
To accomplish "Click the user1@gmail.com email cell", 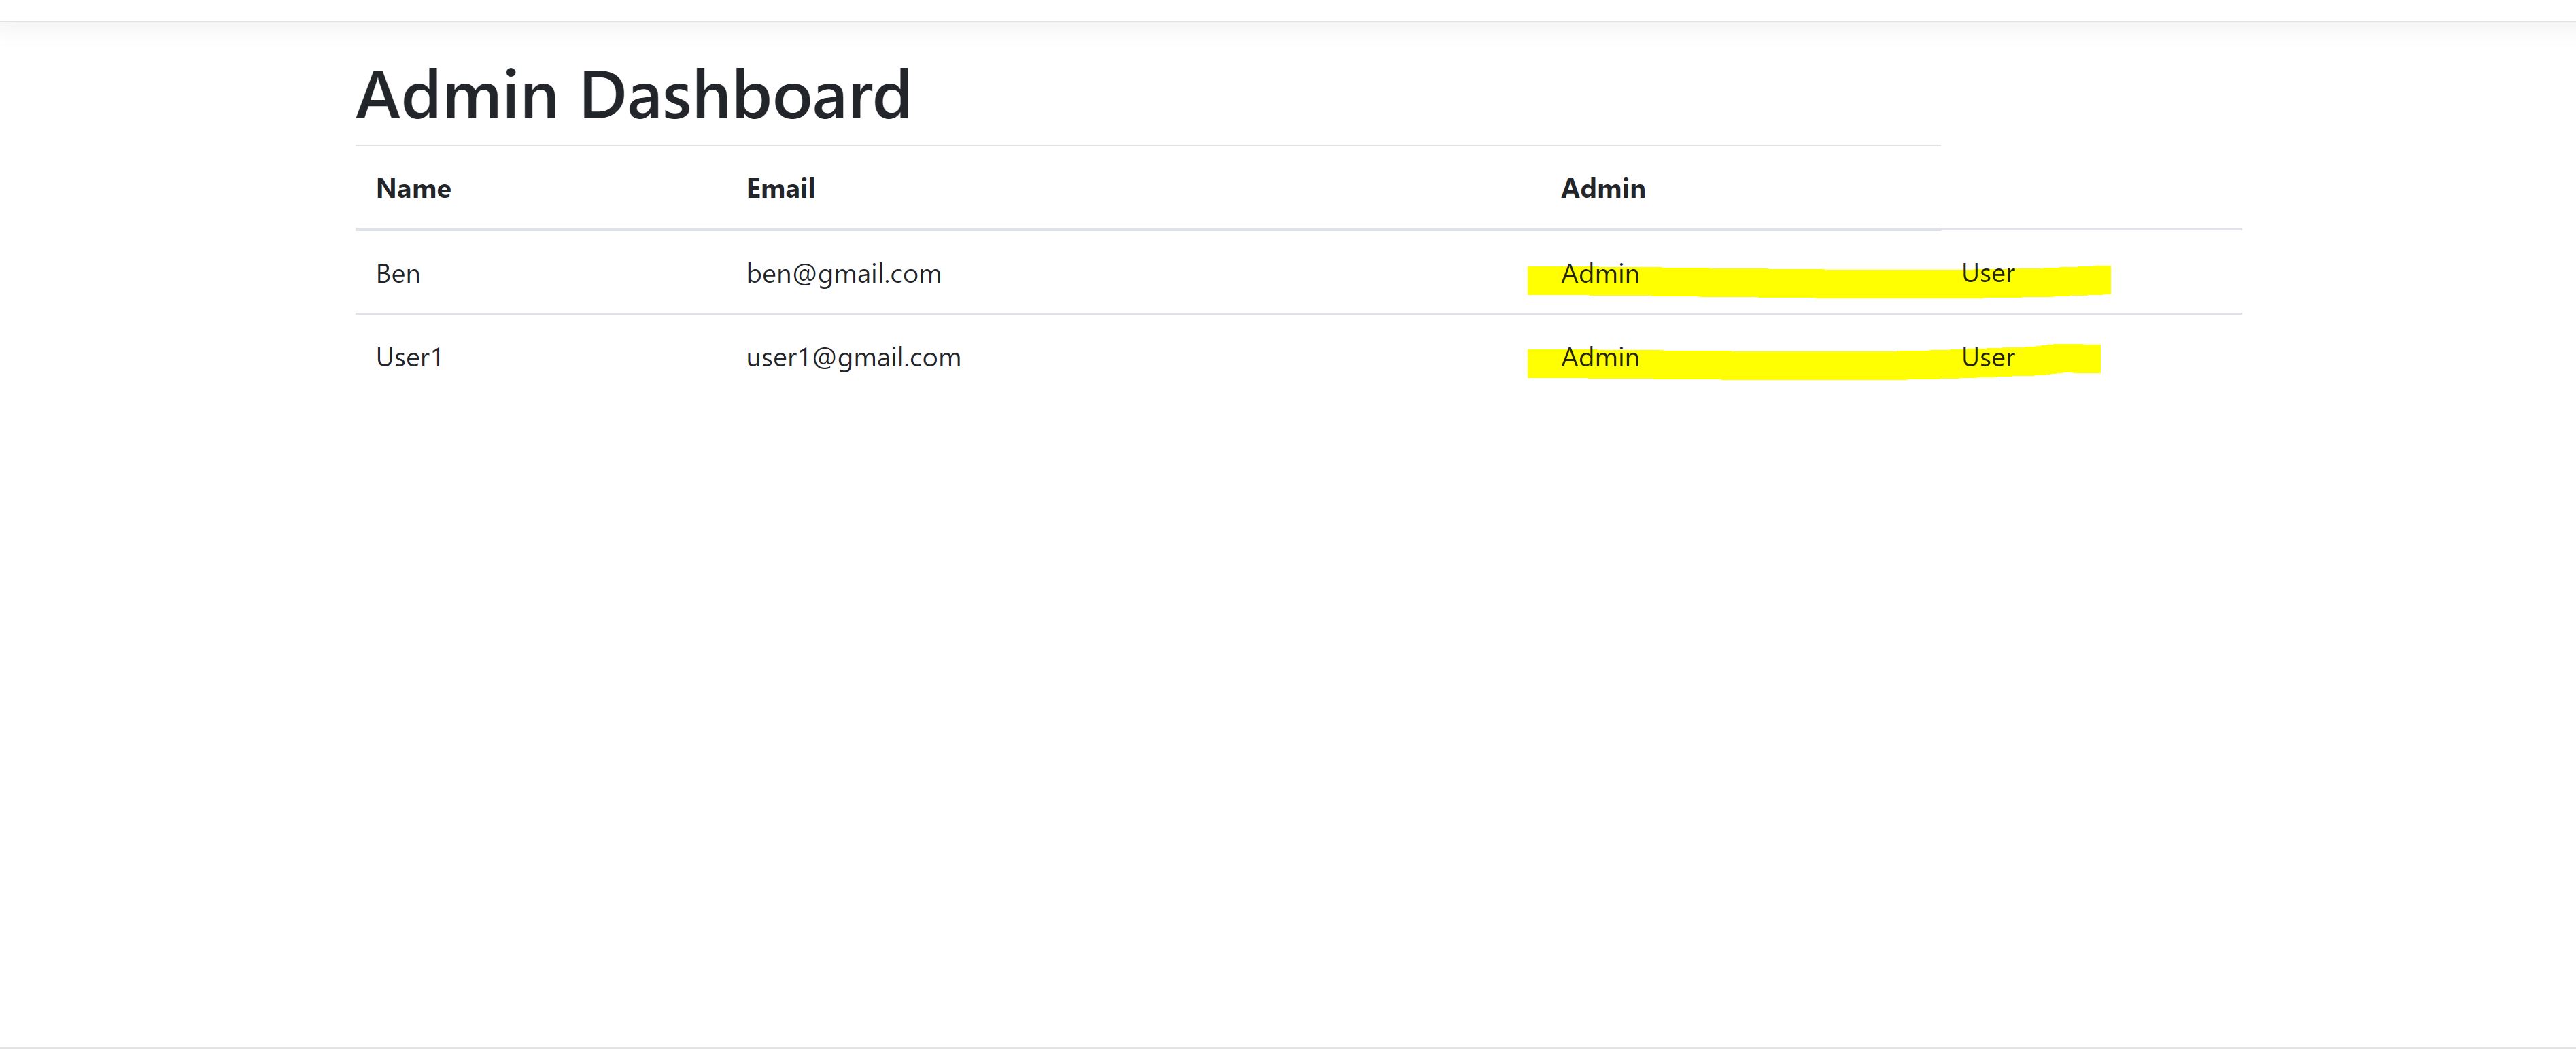I will click(853, 357).
